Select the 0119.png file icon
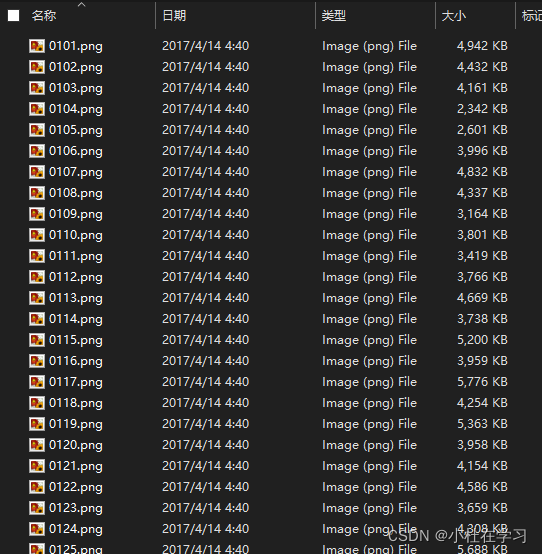 tap(37, 424)
